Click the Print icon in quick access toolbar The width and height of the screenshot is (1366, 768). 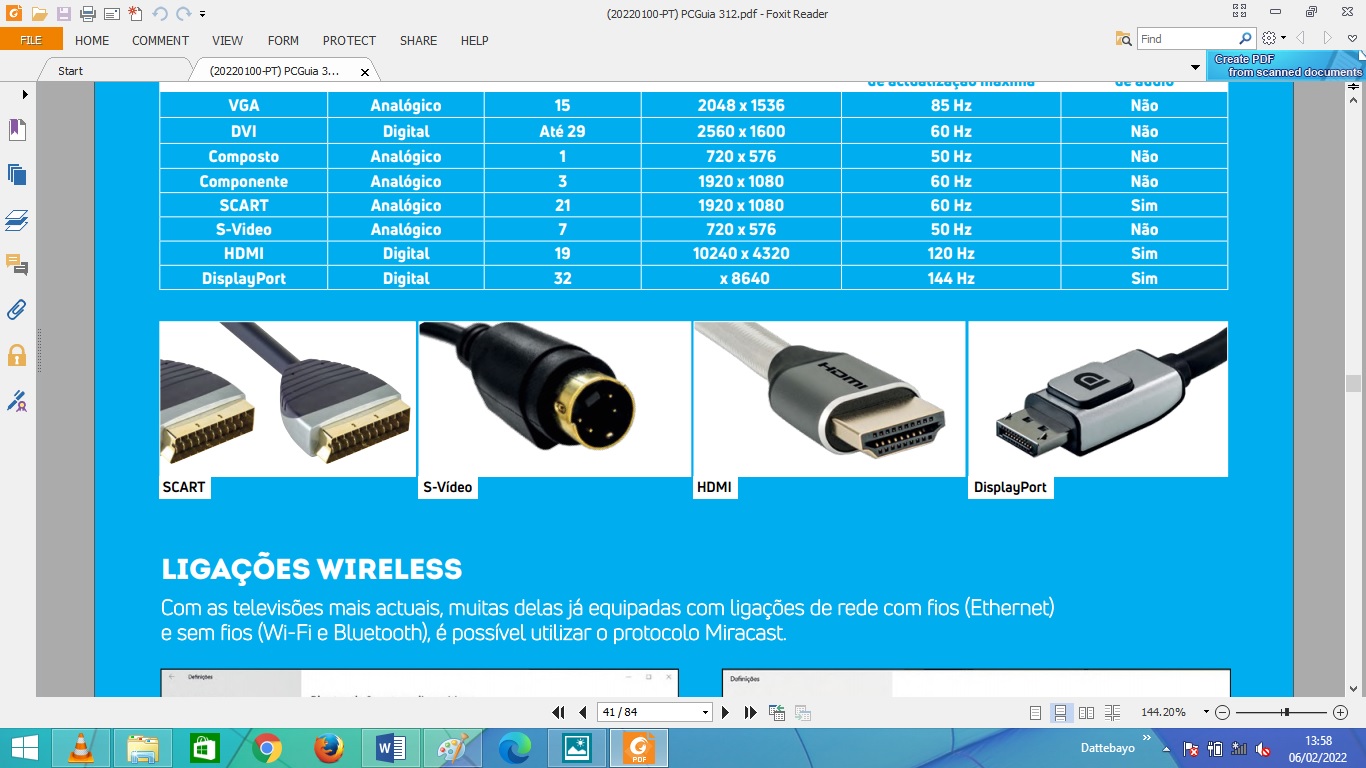click(x=88, y=14)
